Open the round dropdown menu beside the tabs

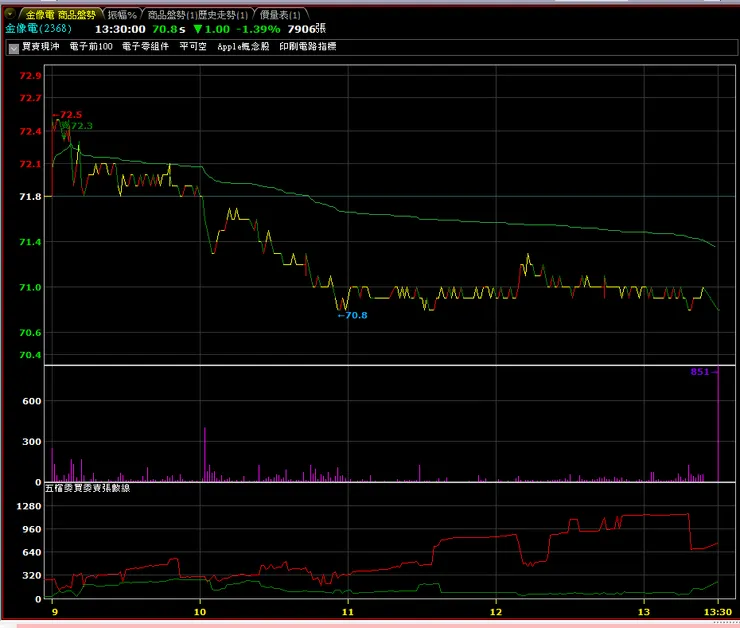pyautogui.click(x=9, y=14)
